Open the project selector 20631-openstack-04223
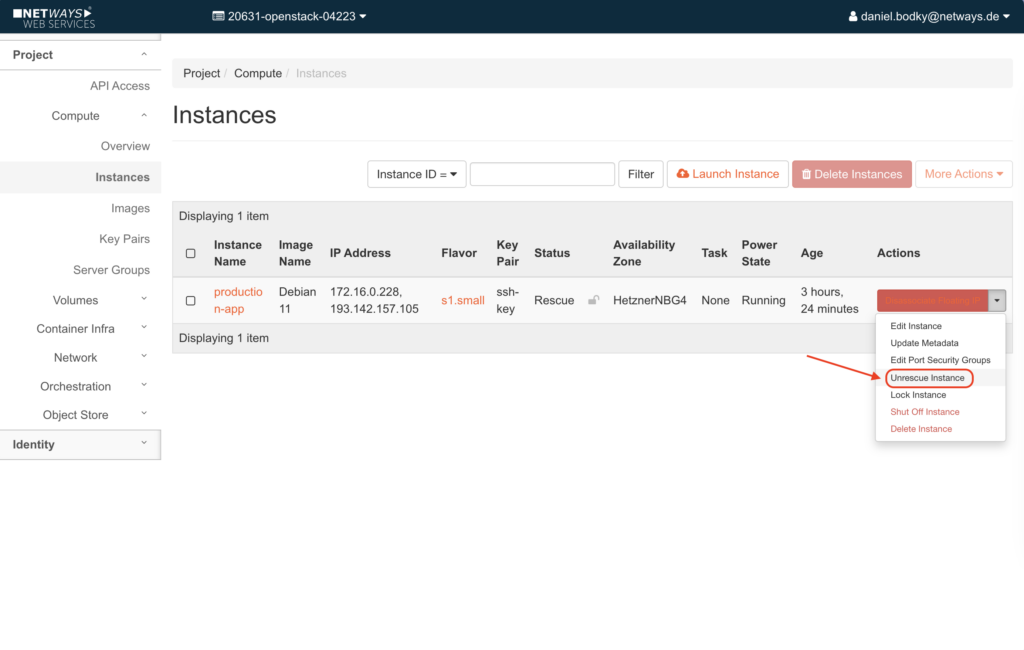 (289, 17)
